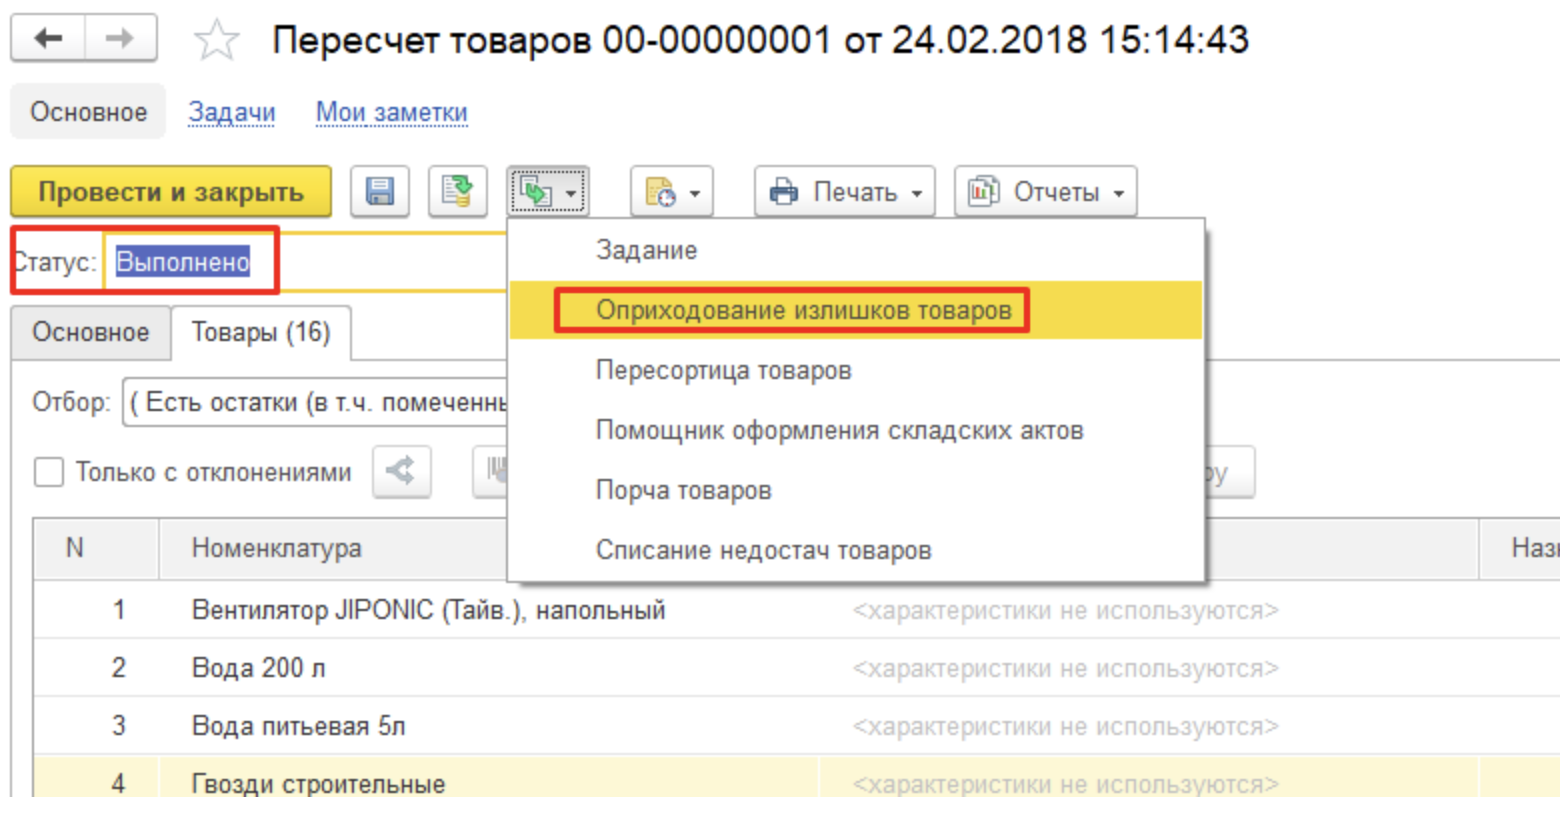Open the Задачи link
1560x822 pixels.
(231, 112)
